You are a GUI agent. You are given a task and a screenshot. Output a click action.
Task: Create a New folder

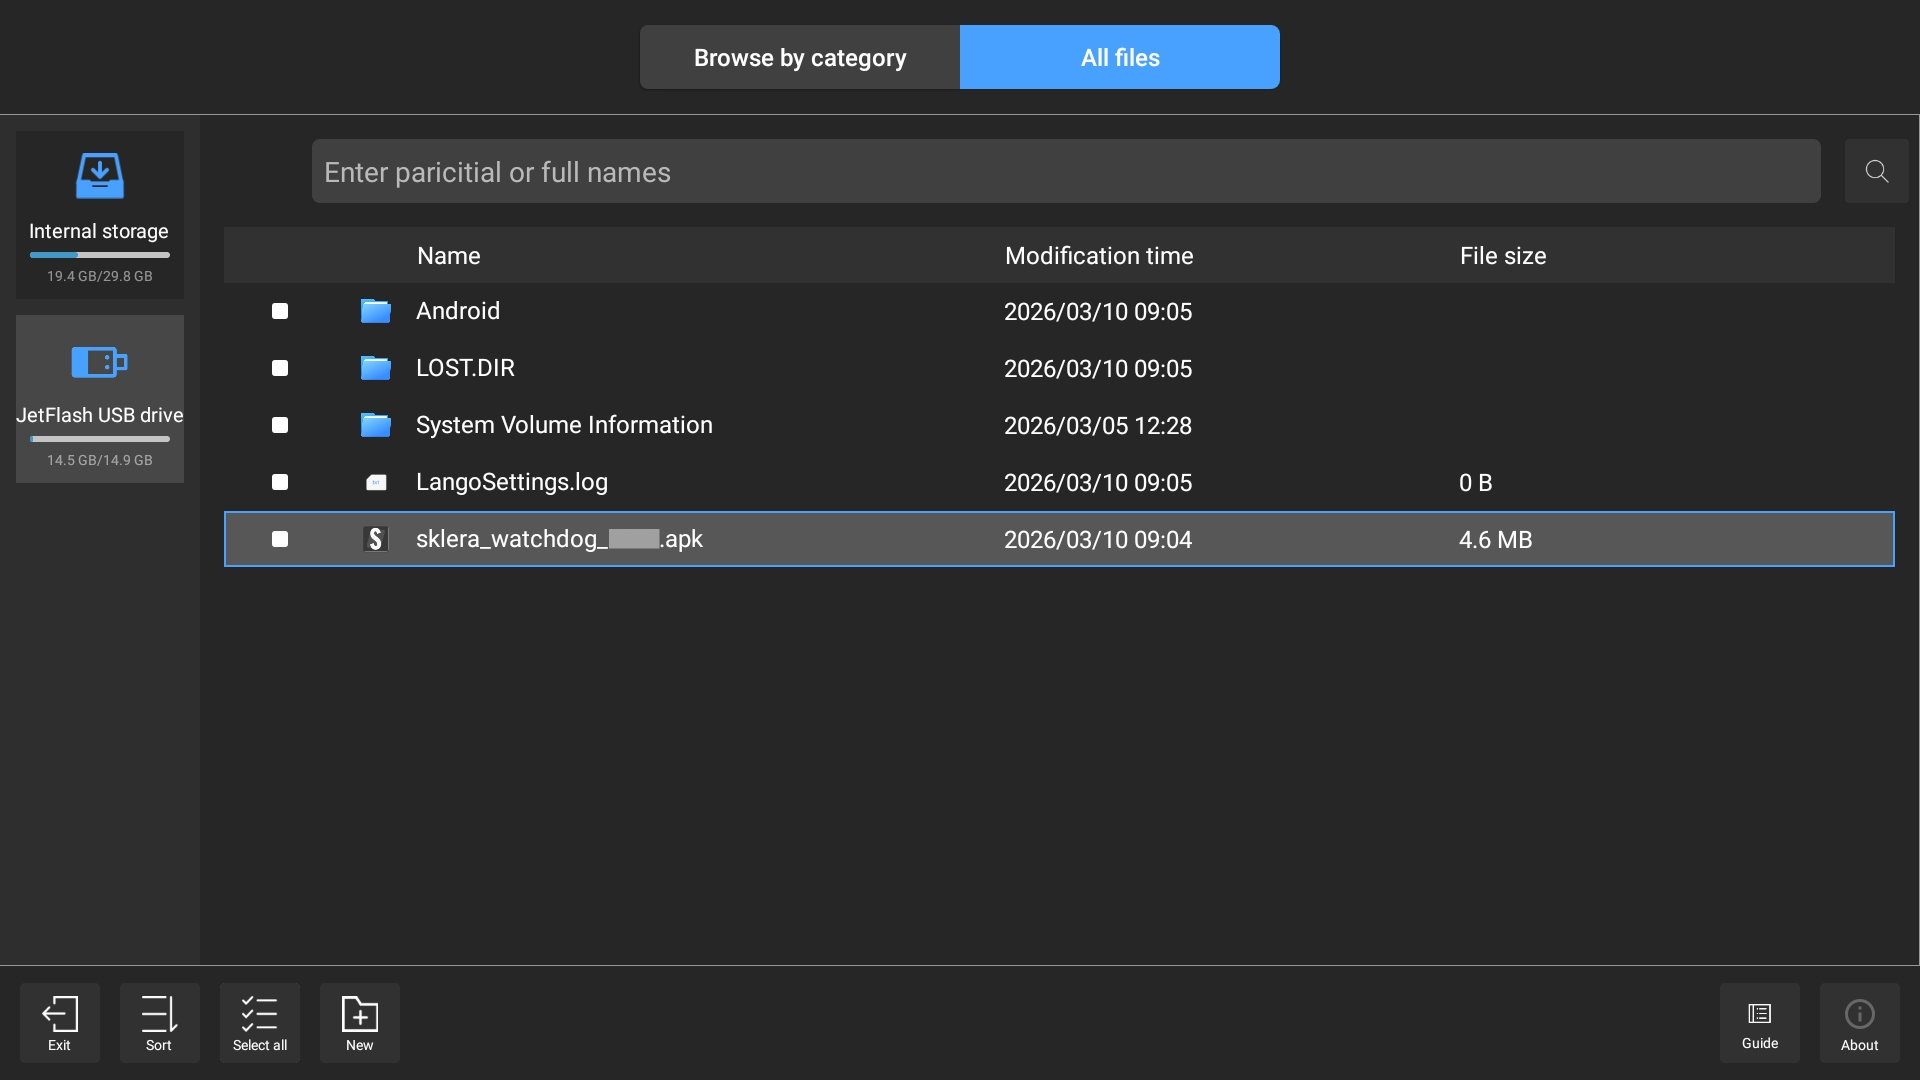(x=359, y=1022)
